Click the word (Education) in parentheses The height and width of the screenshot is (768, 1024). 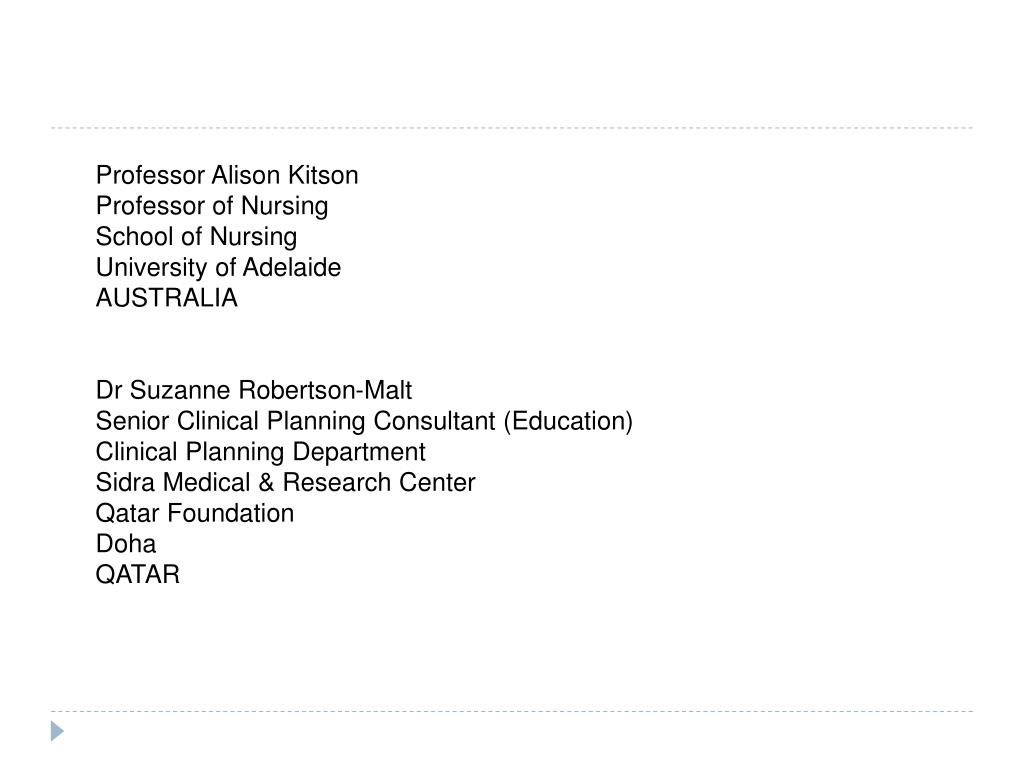(568, 421)
